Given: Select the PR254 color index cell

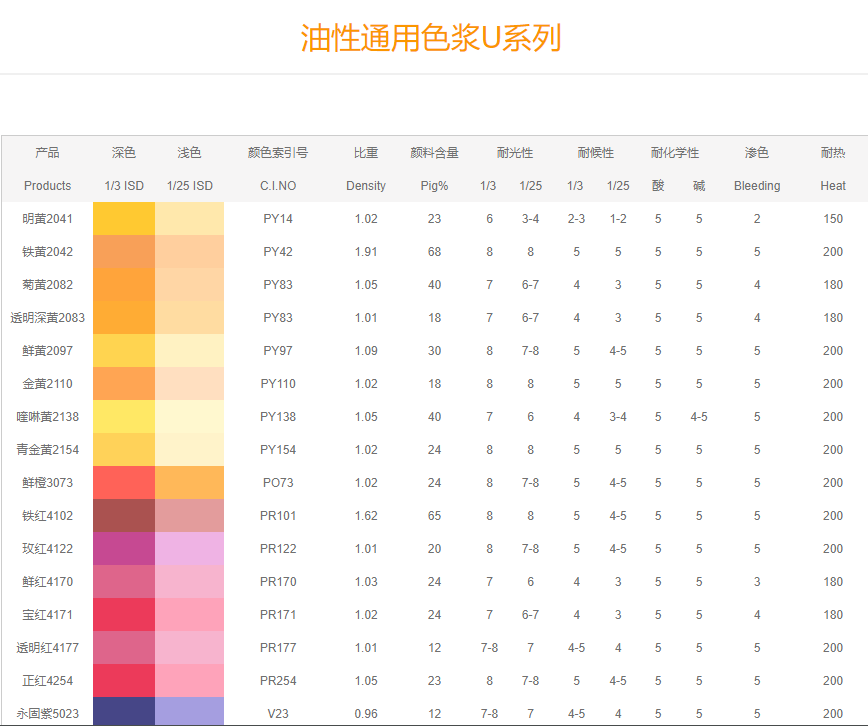Looking at the screenshot, I should pyautogui.click(x=277, y=681).
